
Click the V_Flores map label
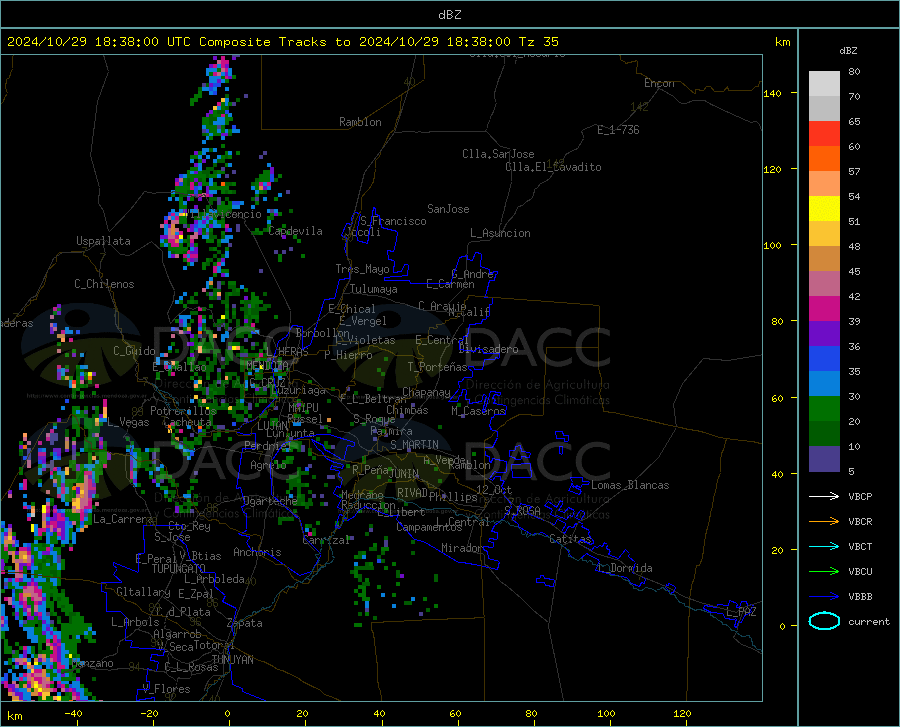[166, 689]
